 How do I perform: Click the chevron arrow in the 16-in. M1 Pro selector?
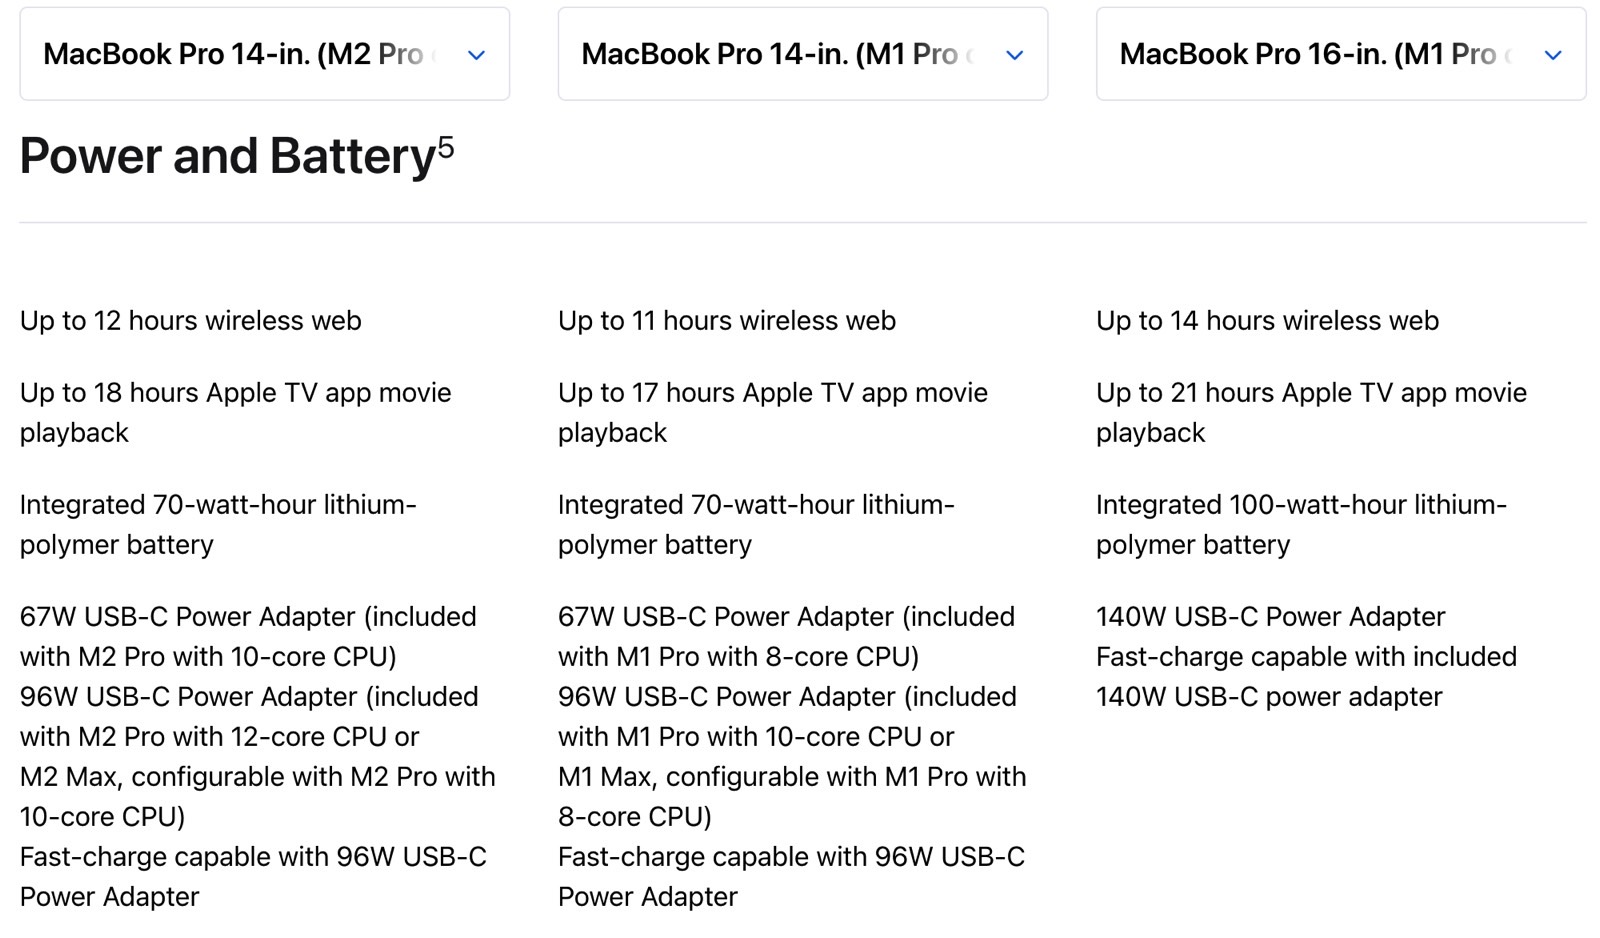coord(1553,55)
